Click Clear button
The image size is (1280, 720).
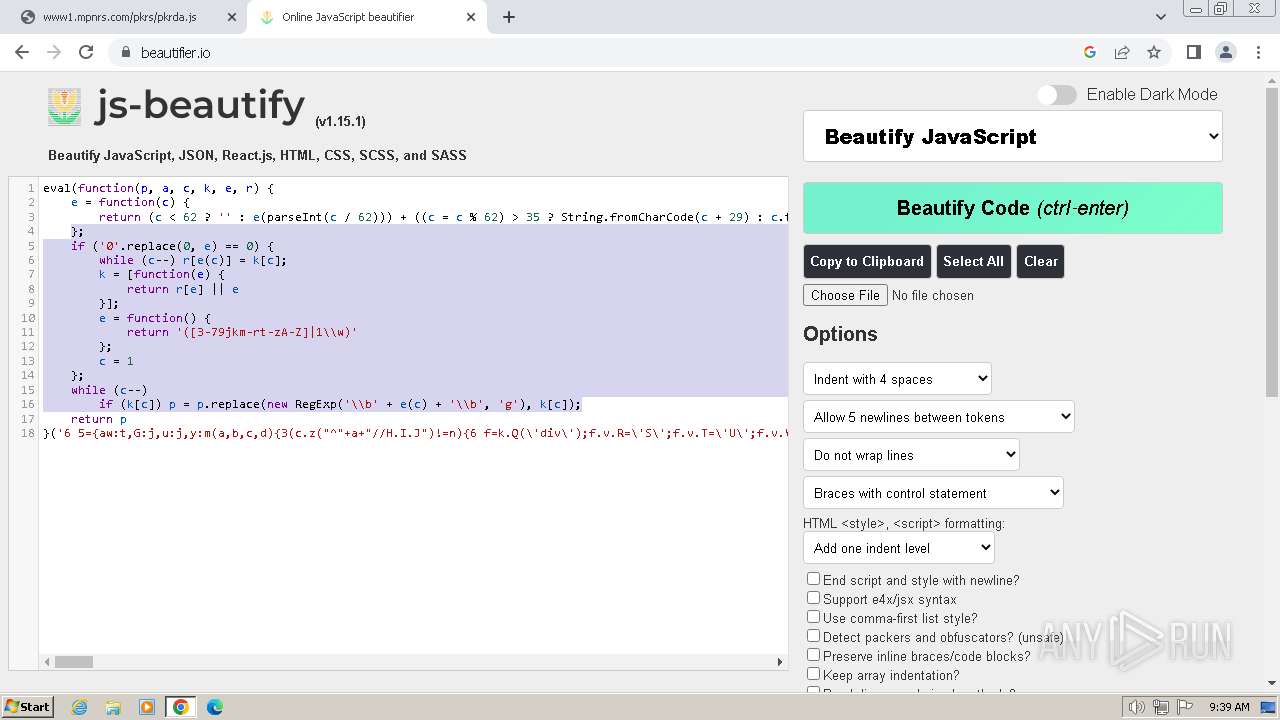coord(1040,261)
